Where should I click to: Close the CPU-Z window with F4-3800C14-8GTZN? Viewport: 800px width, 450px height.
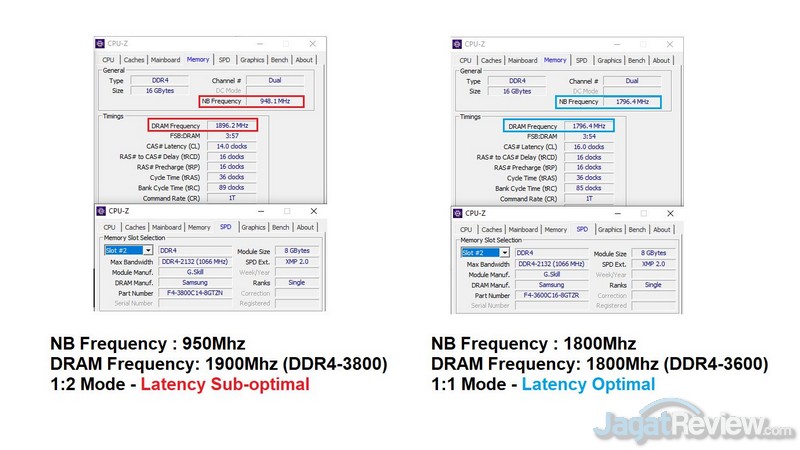click(x=314, y=211)
